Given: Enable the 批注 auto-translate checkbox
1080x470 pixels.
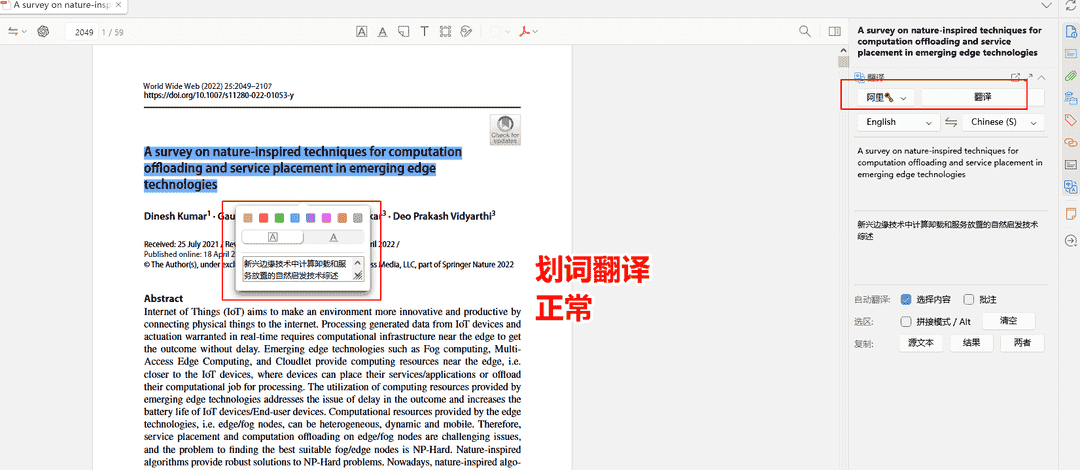Looking at the screenshot, I should pyautogui.click(x=969, y=299).
